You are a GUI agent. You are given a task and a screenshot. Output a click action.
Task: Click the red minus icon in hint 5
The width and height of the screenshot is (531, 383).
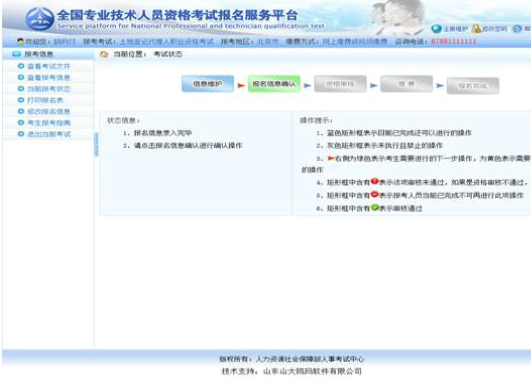click(x=374, y=194)
